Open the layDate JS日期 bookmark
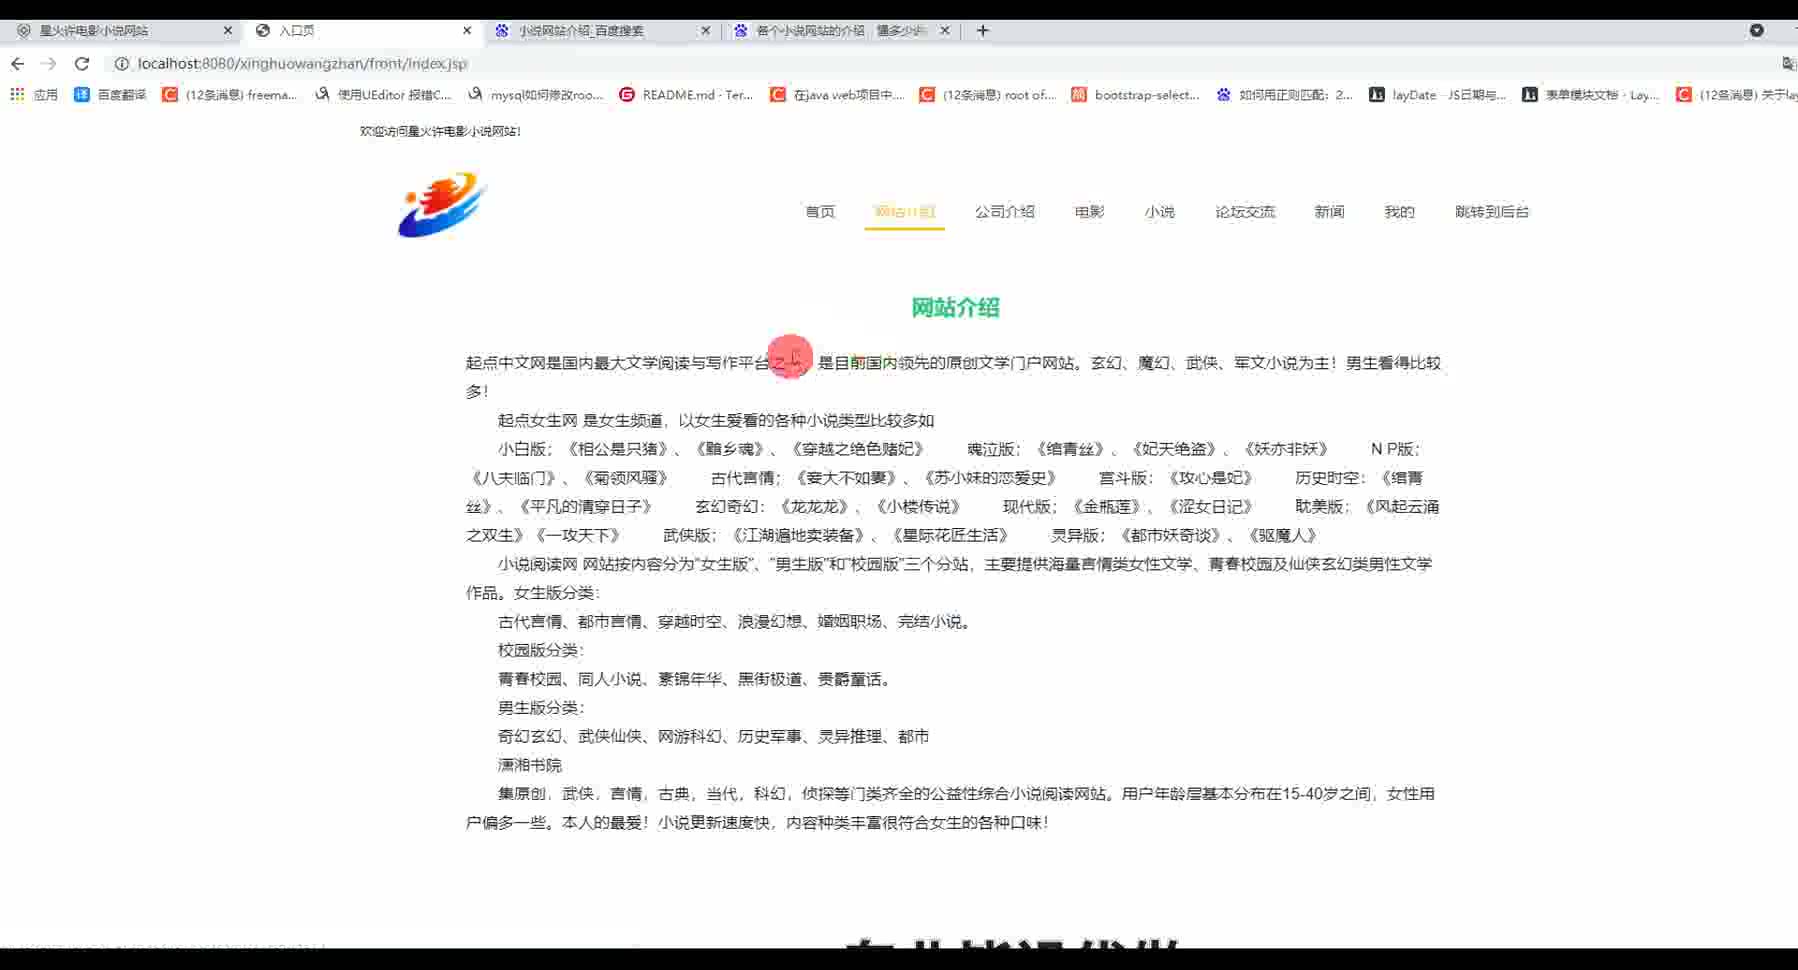The width and height of the screenshot is (1798, 970). point(1438,95)
